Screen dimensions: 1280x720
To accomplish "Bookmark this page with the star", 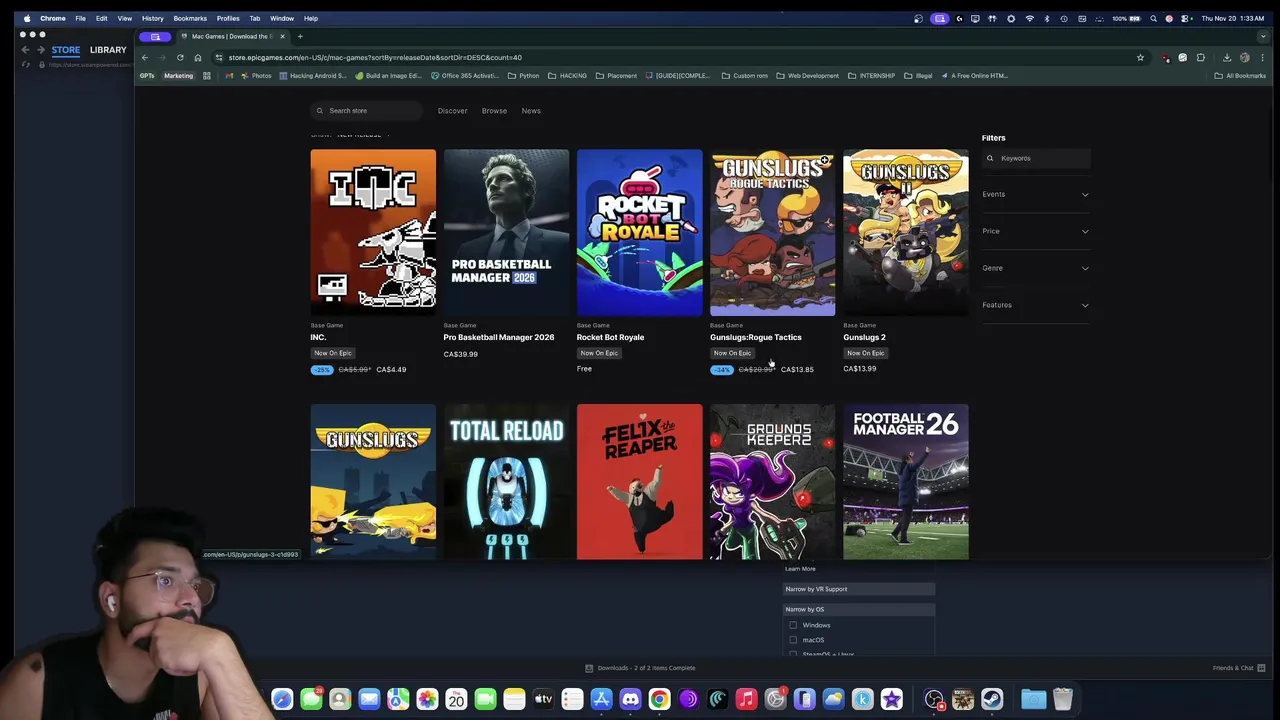I will [x=1140, y=57].
